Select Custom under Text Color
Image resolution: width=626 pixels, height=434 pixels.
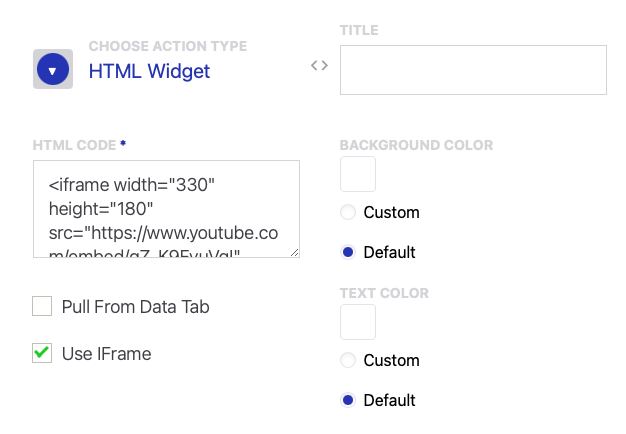pos(348,360)
